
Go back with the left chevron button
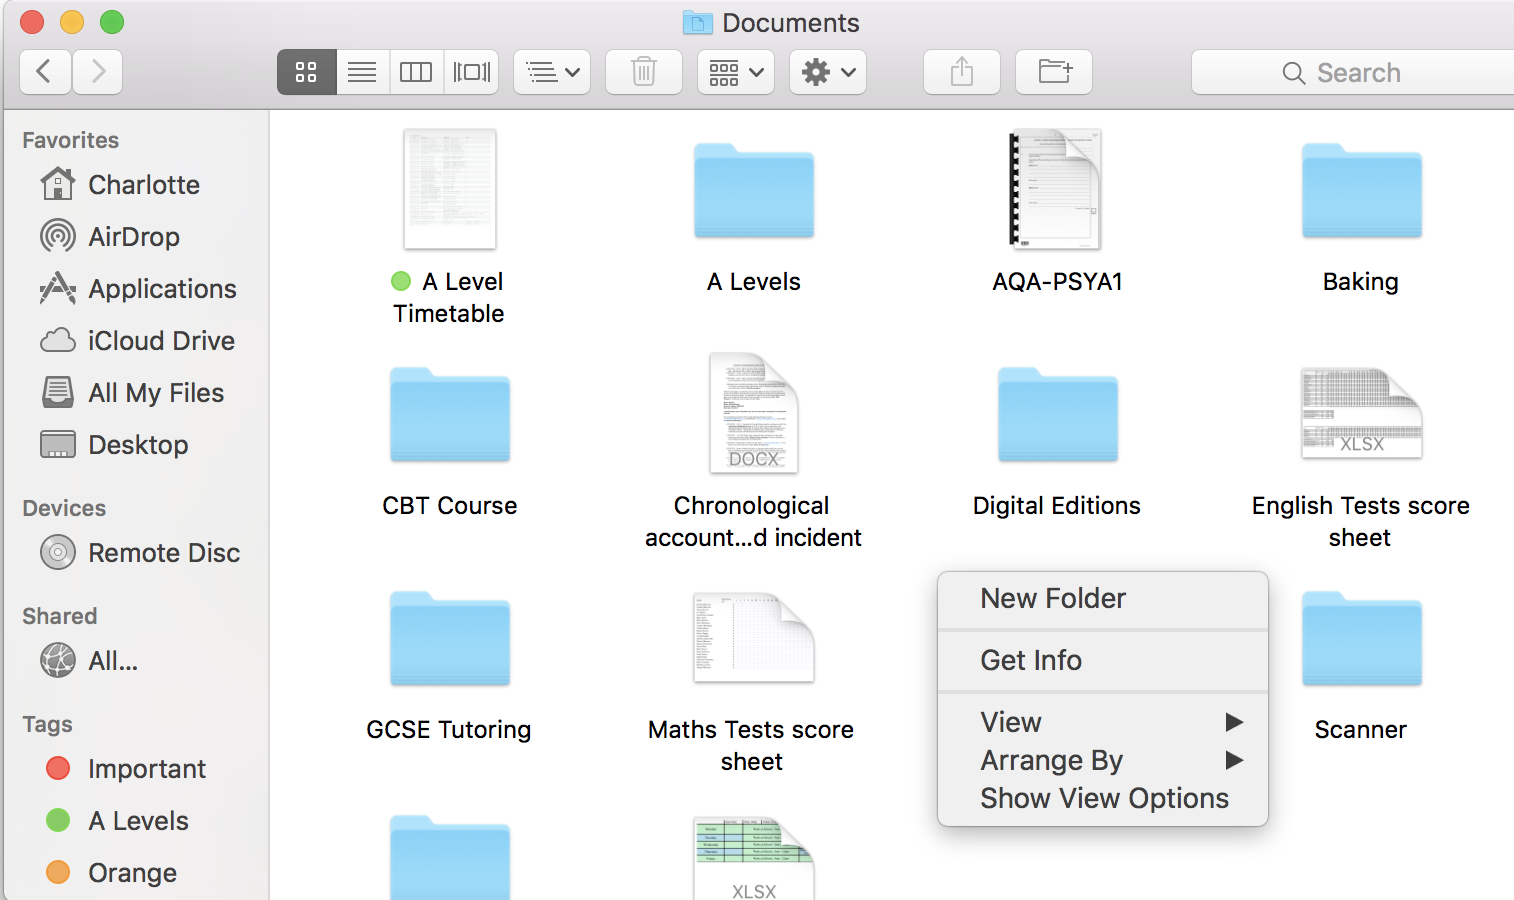pos(45,72)
